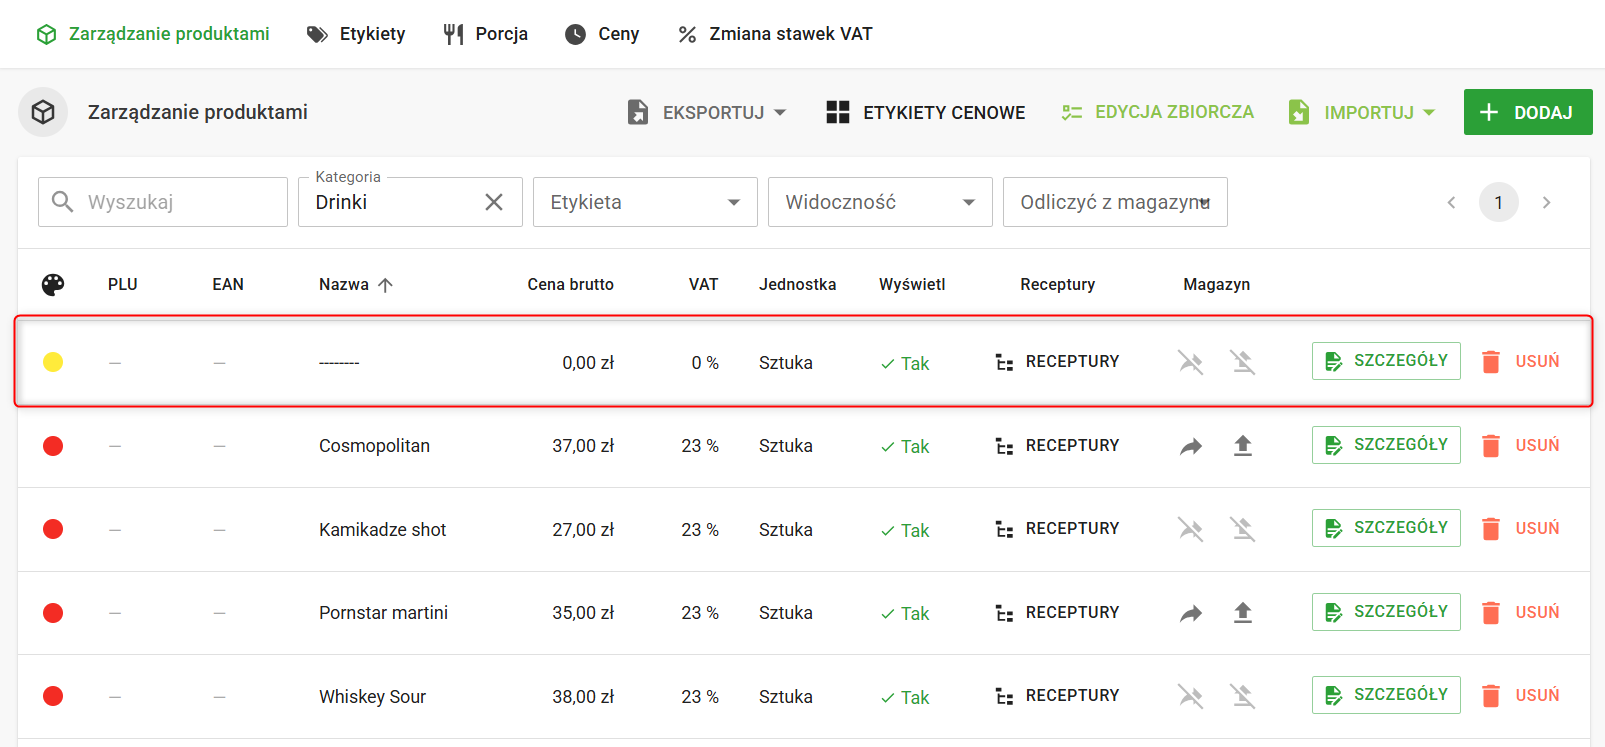Click the share arrow icon for Cosmopolitan
The width and height of the screenshot is (1605, 747).
(x=1190, y=446)
